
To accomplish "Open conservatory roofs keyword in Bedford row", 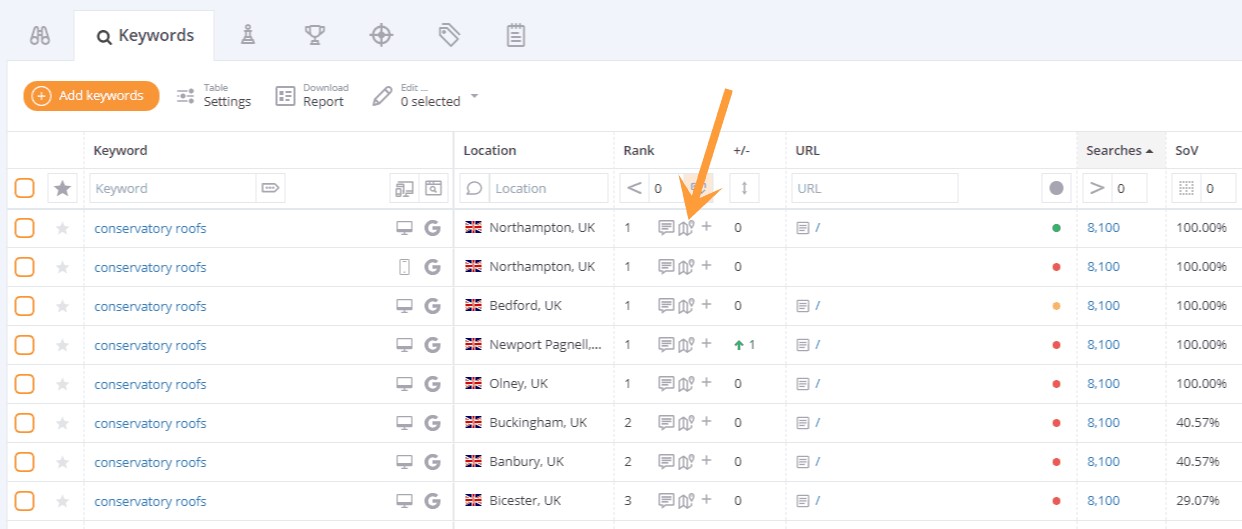I will click(x=150, y=306).
